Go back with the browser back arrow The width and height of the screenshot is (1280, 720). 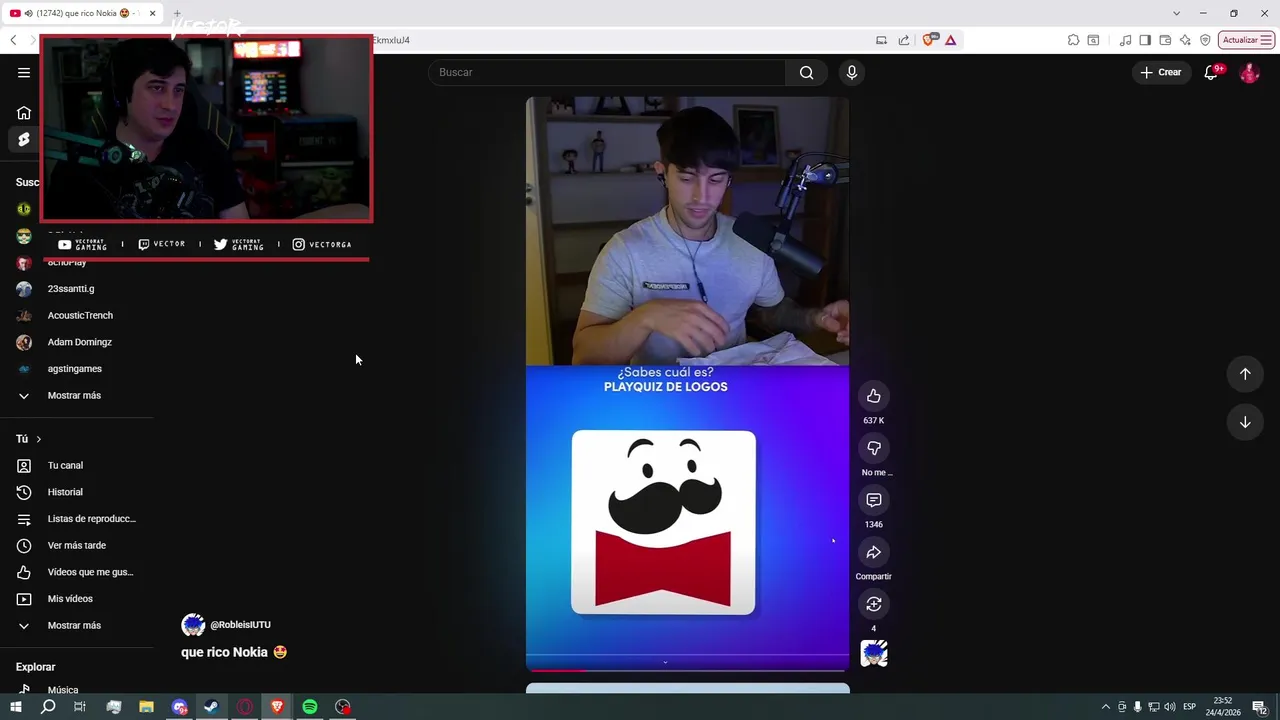point(13,40)
